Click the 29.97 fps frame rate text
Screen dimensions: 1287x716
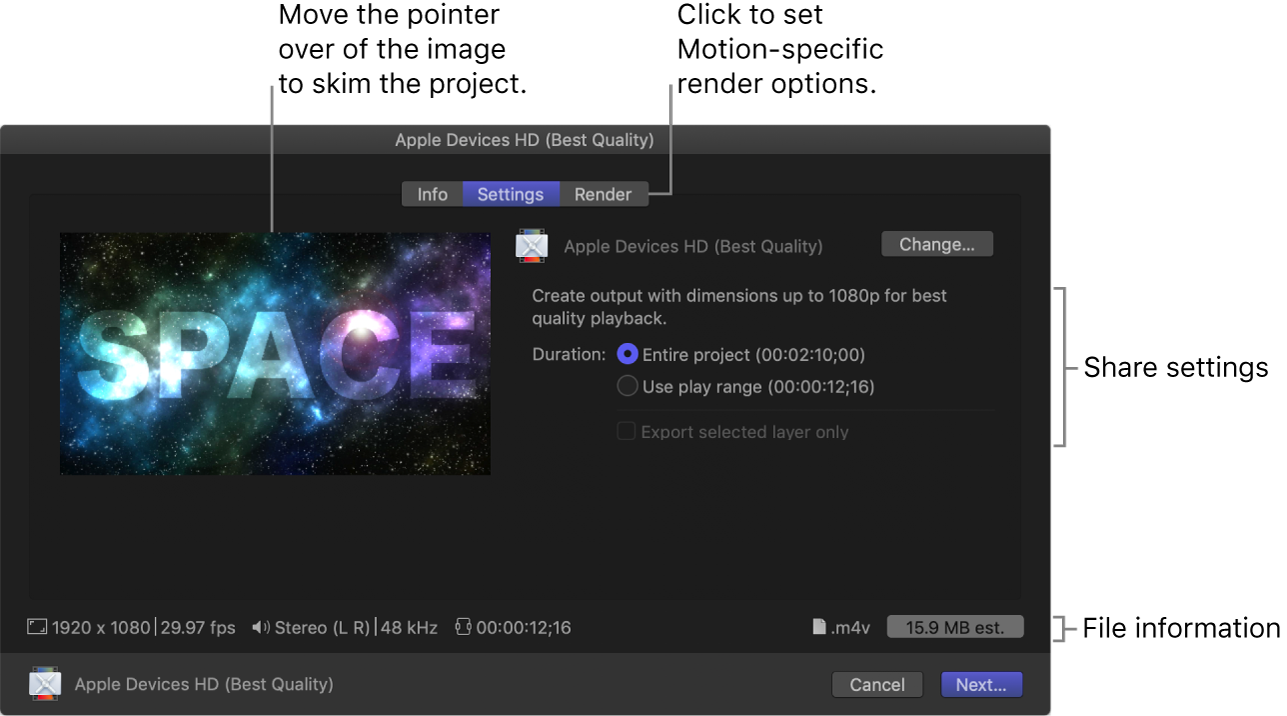click(196, 628)
